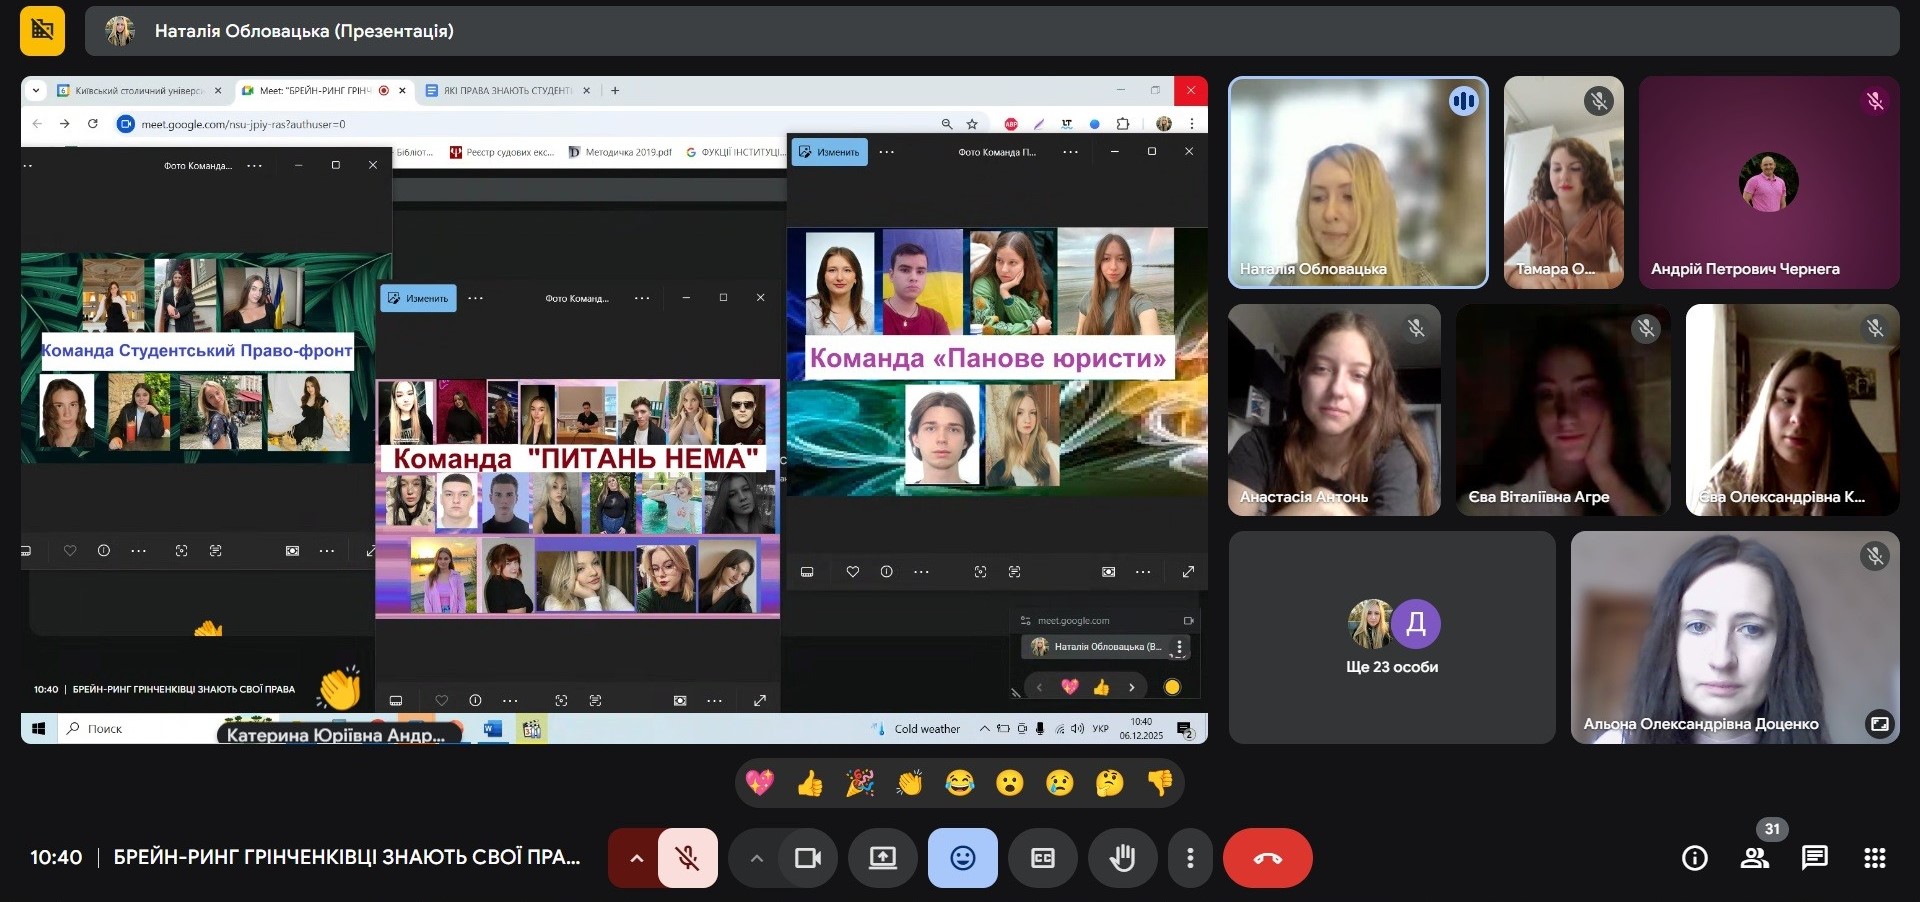Open more options three-dot menu

point(1189,858)
